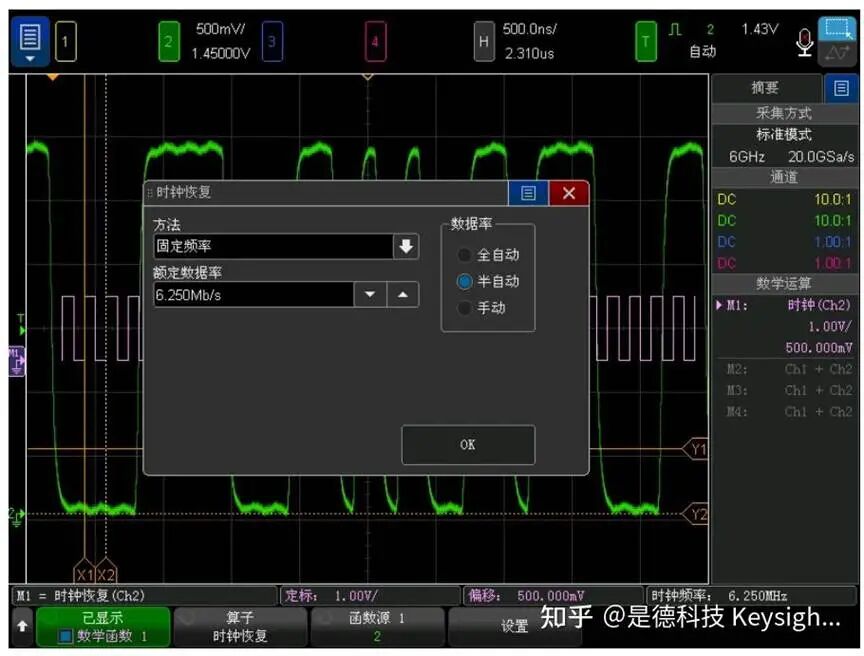
Task: Open the summary panel list icon
Action: pyautogui.click(x=841, y=88)
